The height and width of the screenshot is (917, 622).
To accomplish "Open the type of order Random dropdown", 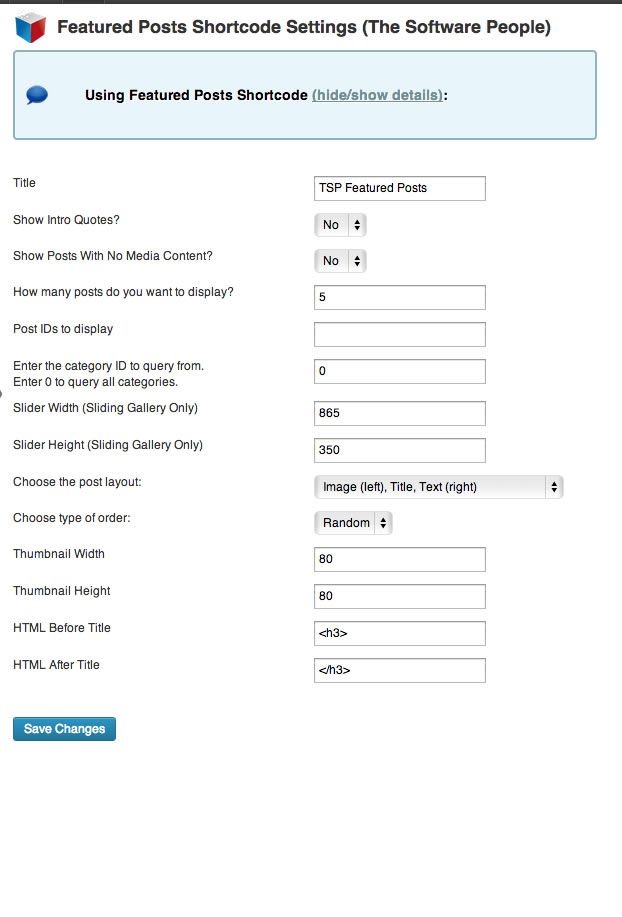I will (353, 523).
